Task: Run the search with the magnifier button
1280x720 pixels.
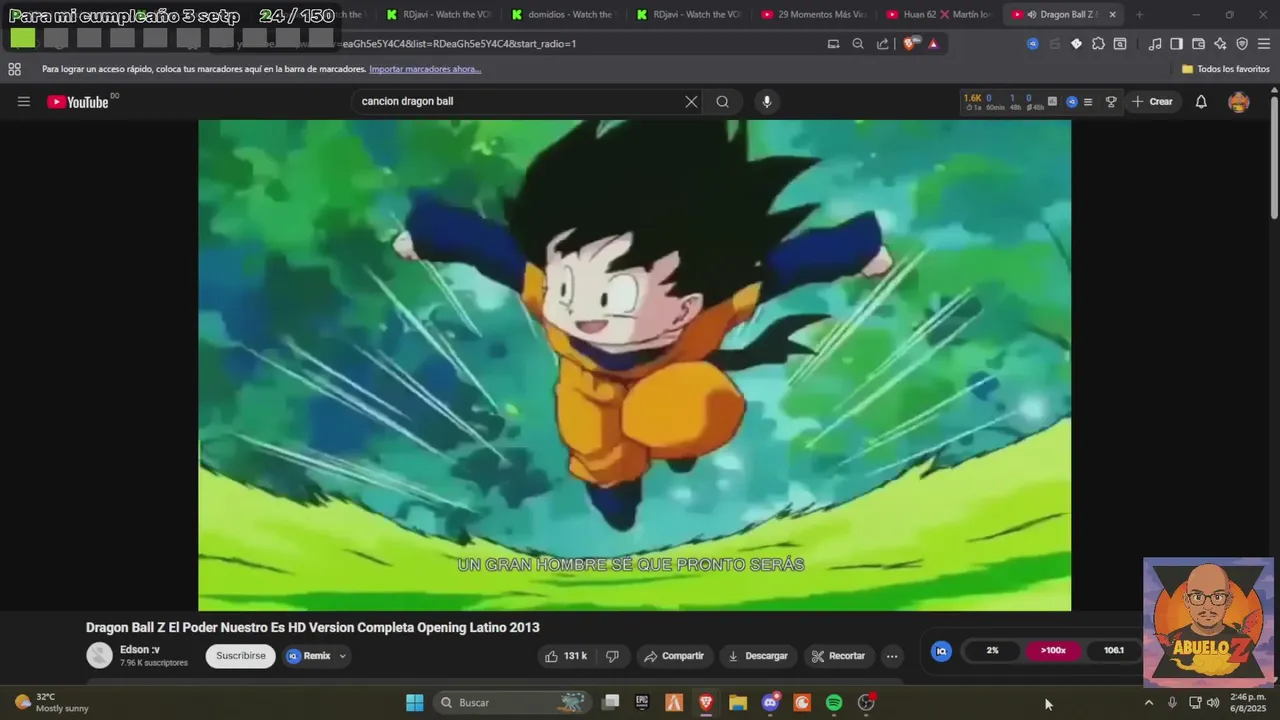Action: click(x=722, y=101)
